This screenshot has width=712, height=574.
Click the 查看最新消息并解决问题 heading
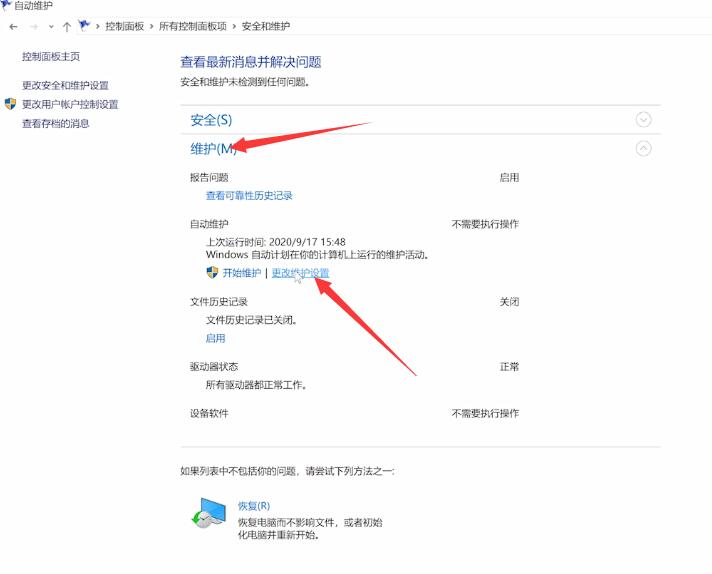pyautogui.click(x=251, y=62)
